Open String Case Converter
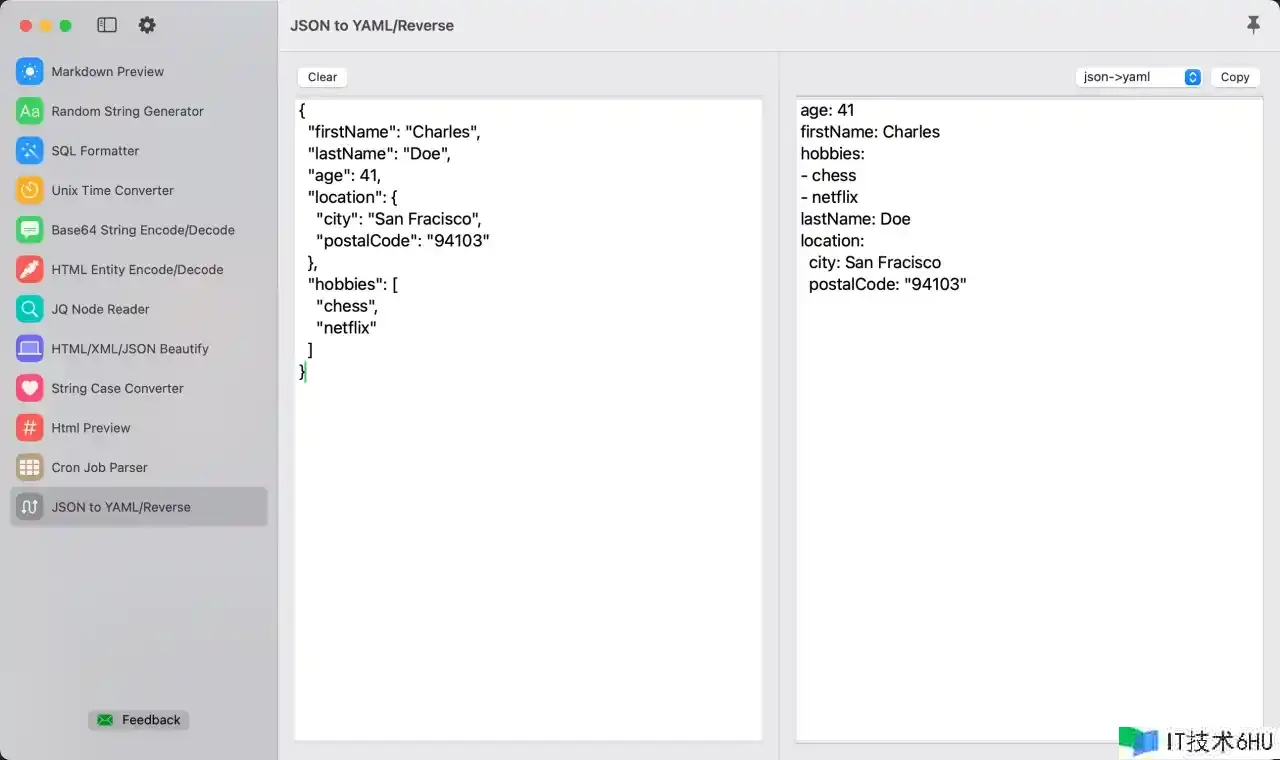Image resolution: width=1280 pixels, height=760 pixels. [x=139, y=388]
